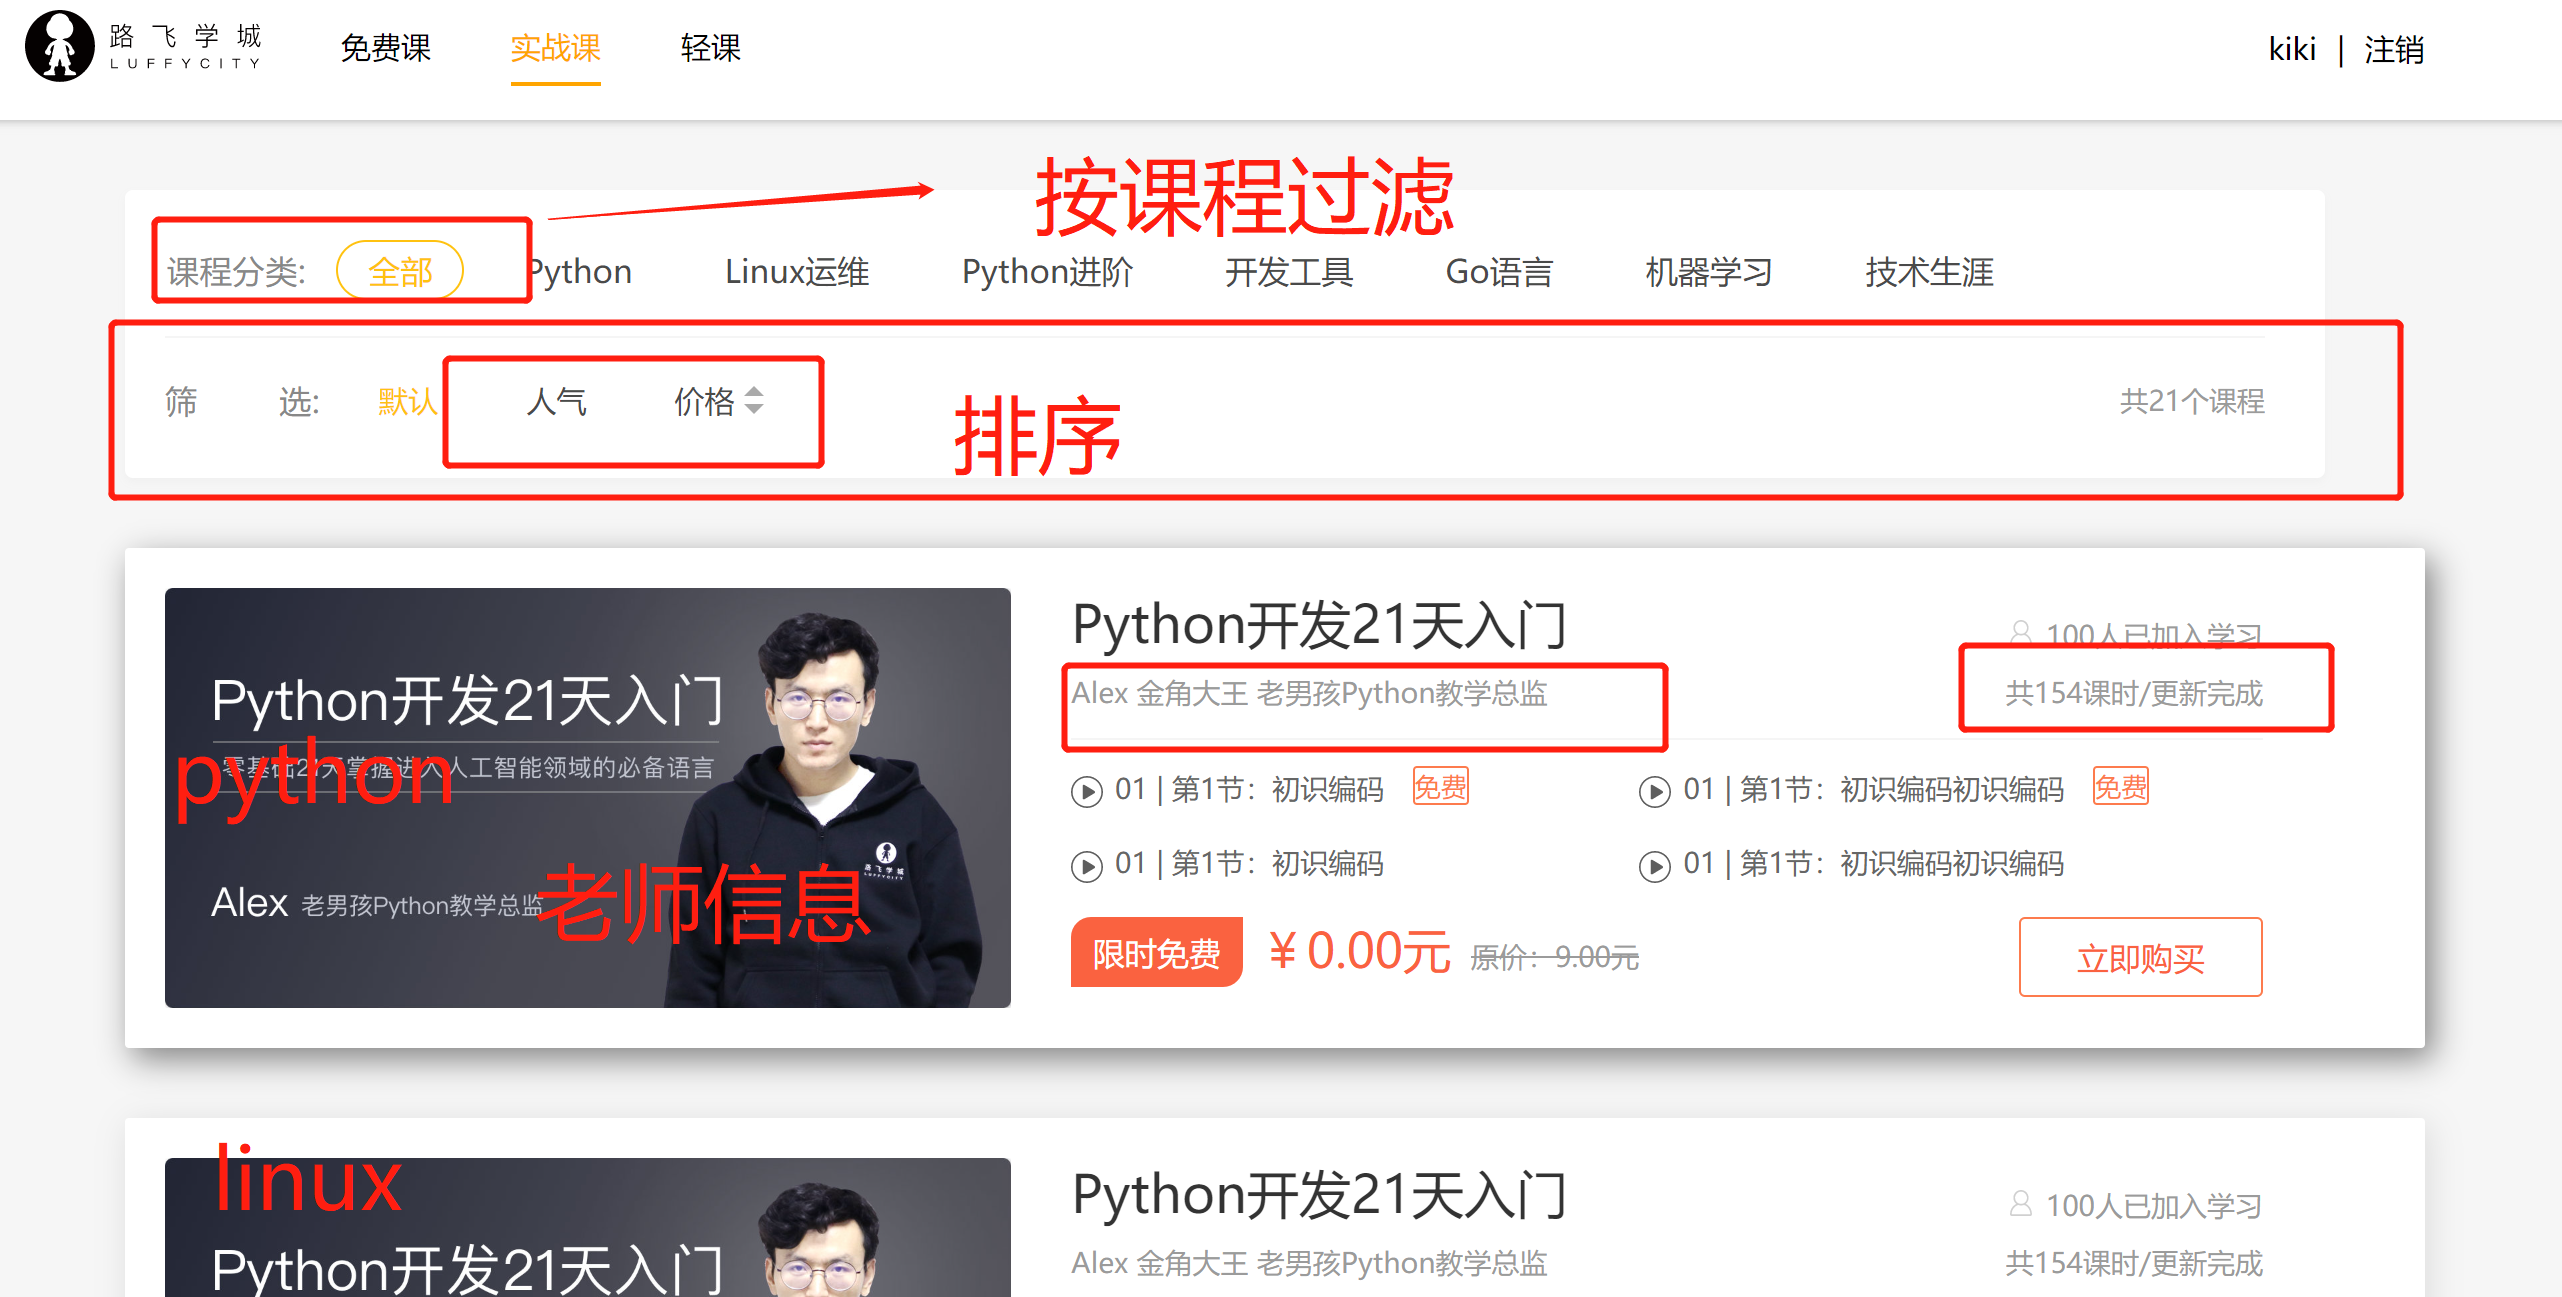Open first course thumbnail Python开发21天入门

[587, 797]
